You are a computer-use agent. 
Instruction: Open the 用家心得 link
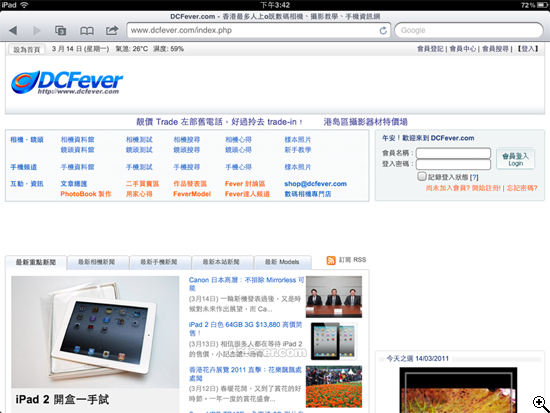[x=139, y=194]
